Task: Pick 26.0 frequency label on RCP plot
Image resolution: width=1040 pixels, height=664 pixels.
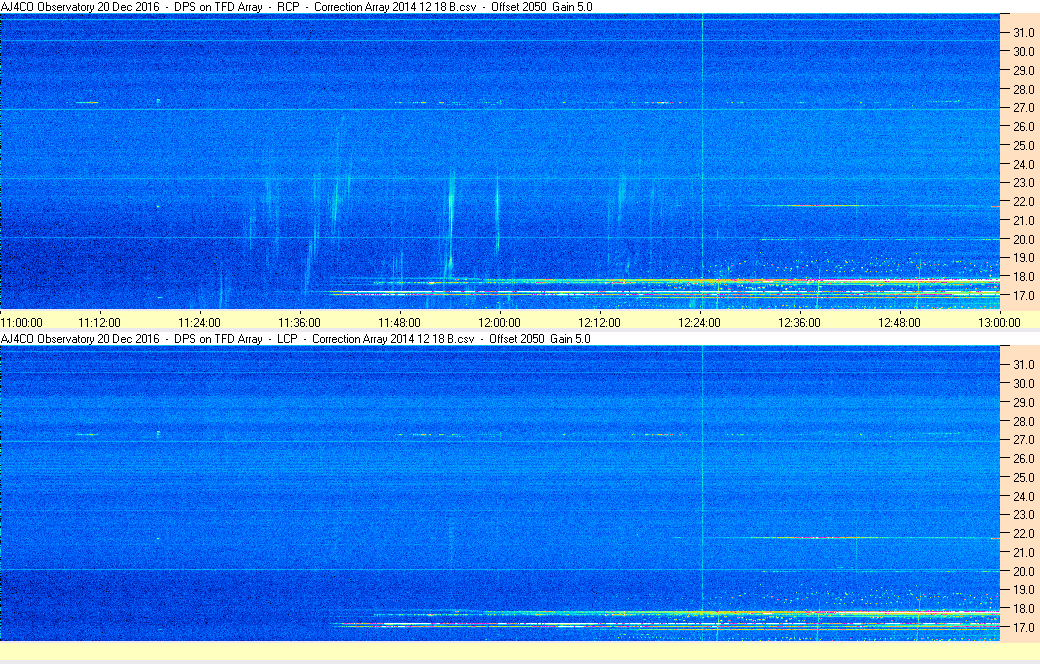Action: (1023, 126)
